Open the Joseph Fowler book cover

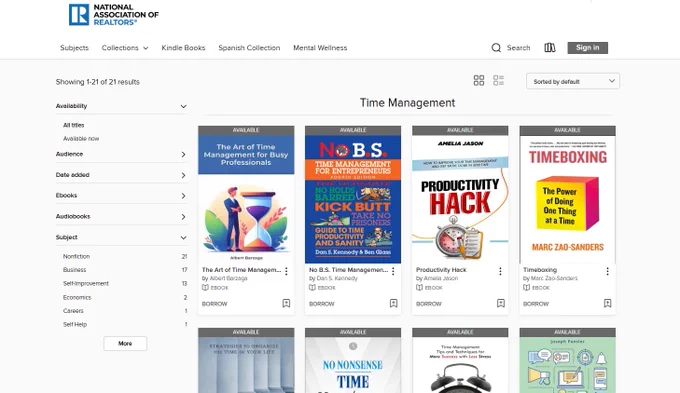[567, 364]
